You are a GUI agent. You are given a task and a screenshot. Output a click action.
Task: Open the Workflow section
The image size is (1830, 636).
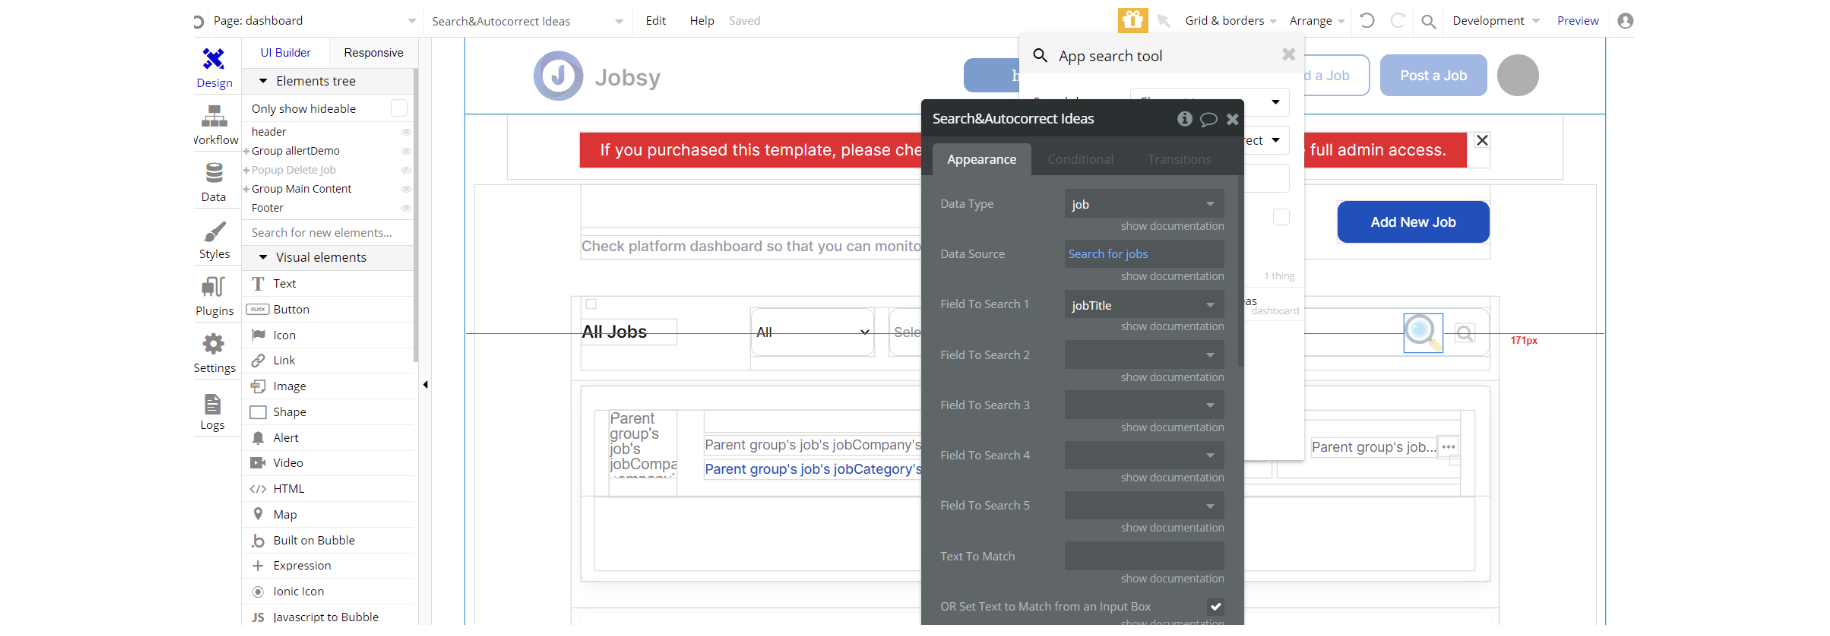tap(214, 124)
